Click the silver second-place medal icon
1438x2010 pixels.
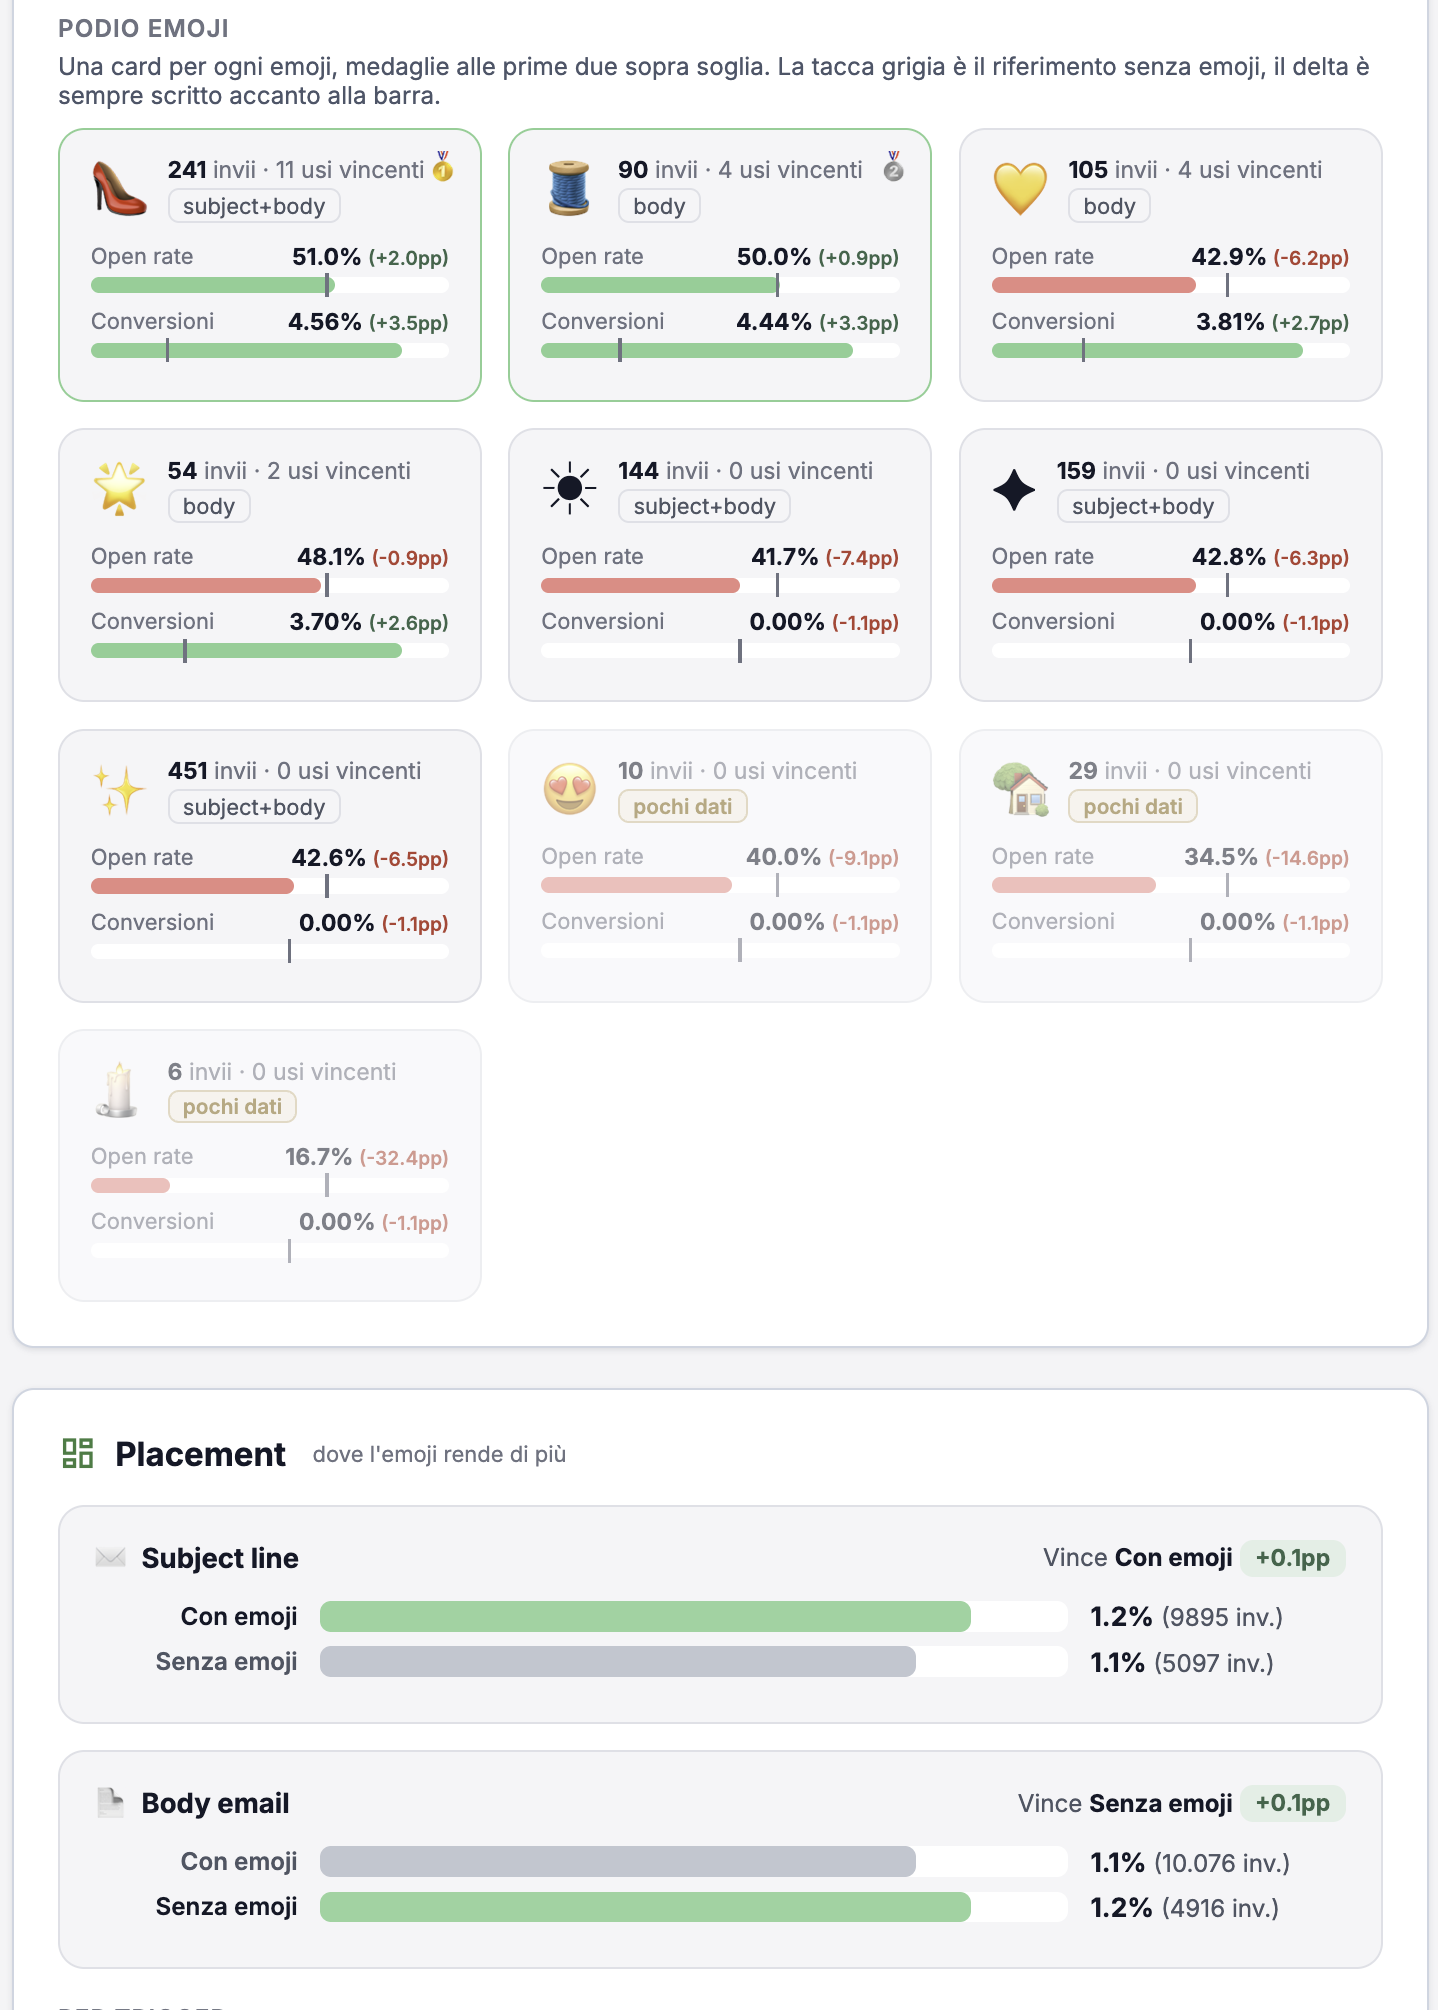coord(893,166)
